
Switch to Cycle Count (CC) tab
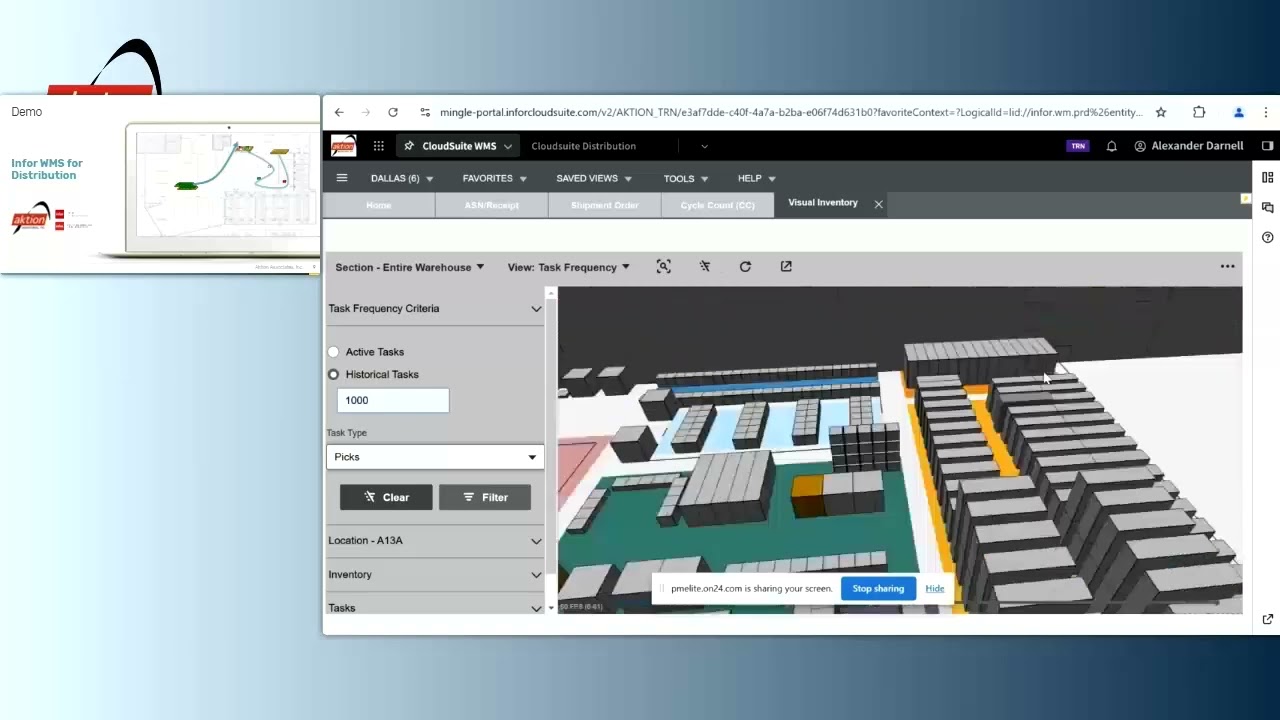tap(718, 205)
